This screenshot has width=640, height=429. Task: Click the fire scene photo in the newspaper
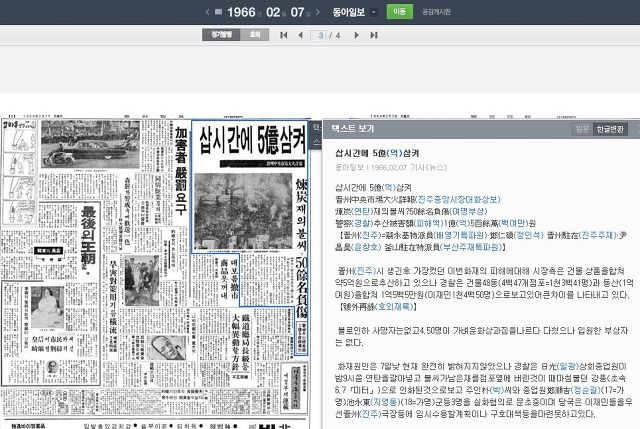pyautogui.click(x=243, y=211)
